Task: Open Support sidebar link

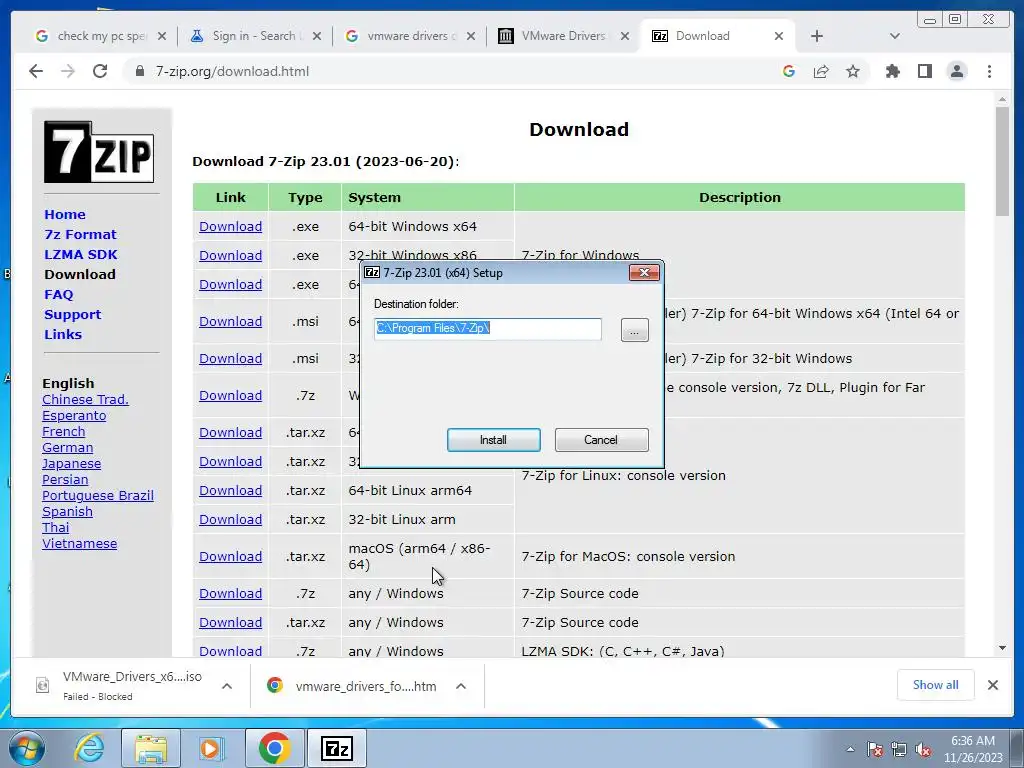Action: pyautogui.click(x=72, y=315)
